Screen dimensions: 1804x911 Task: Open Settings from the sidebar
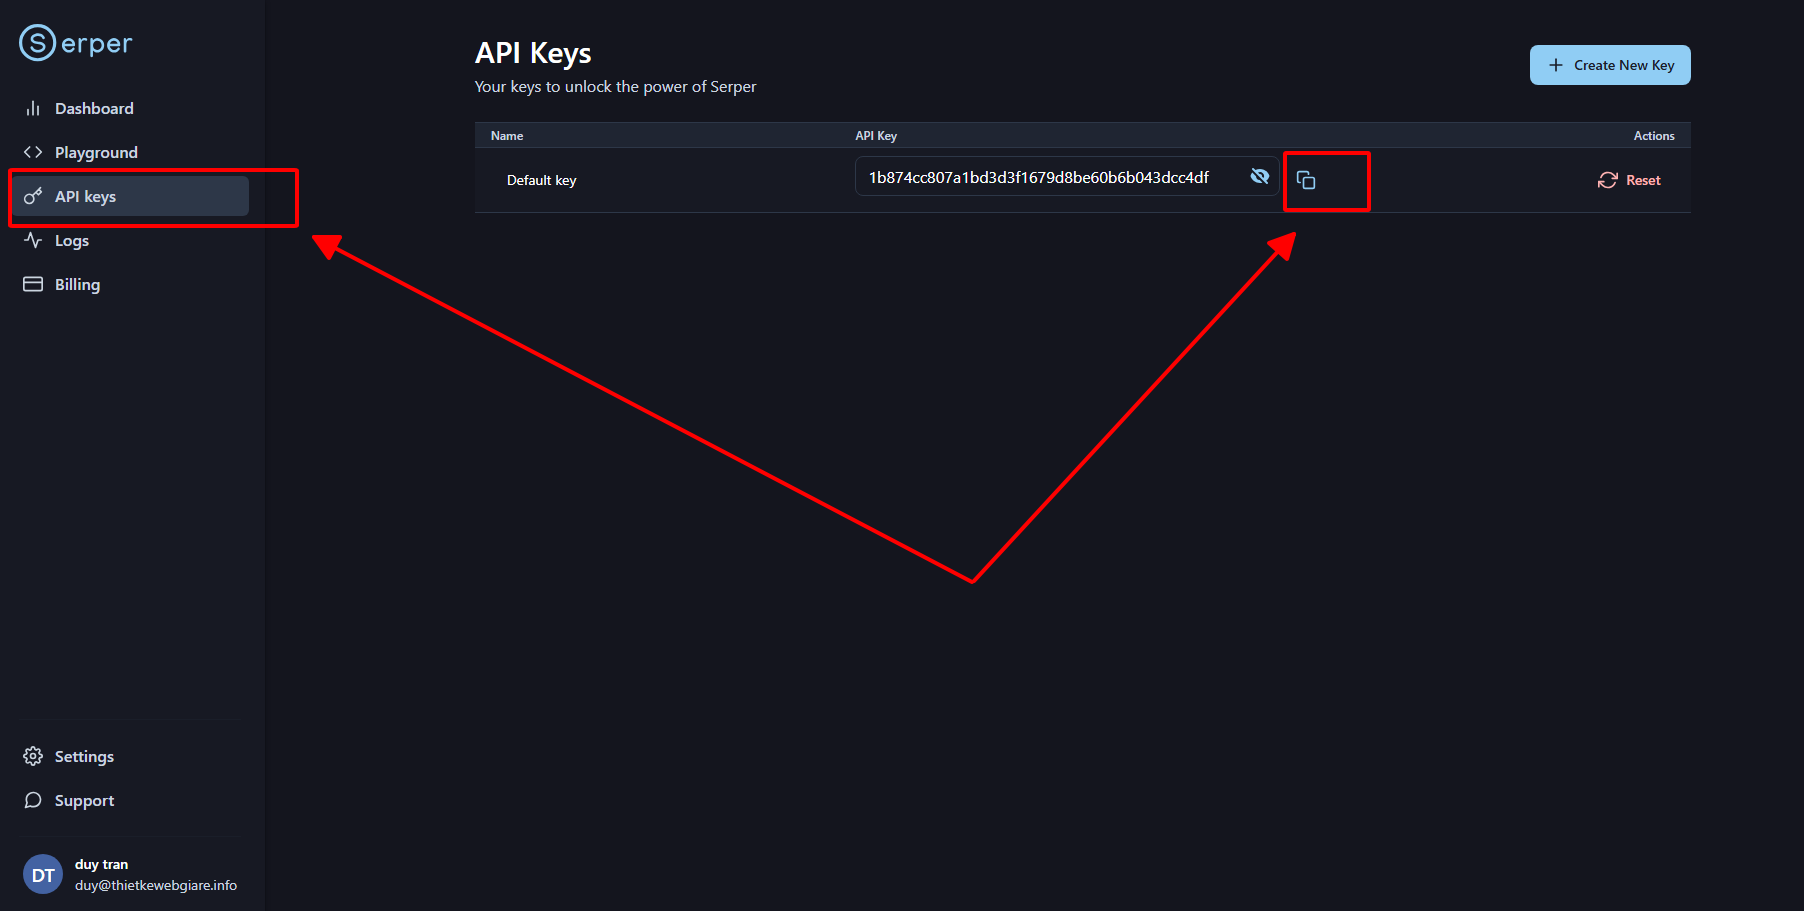pos(84,756)
